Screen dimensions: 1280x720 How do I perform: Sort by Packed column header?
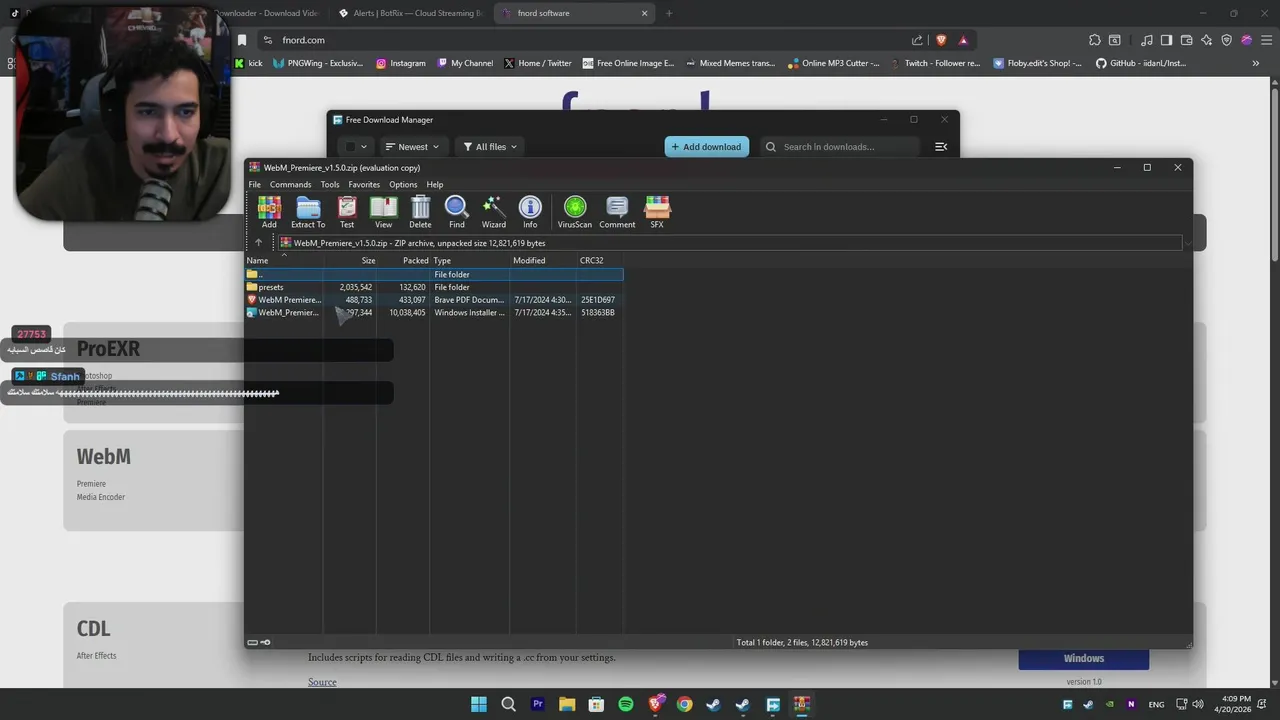pos(403,260)
